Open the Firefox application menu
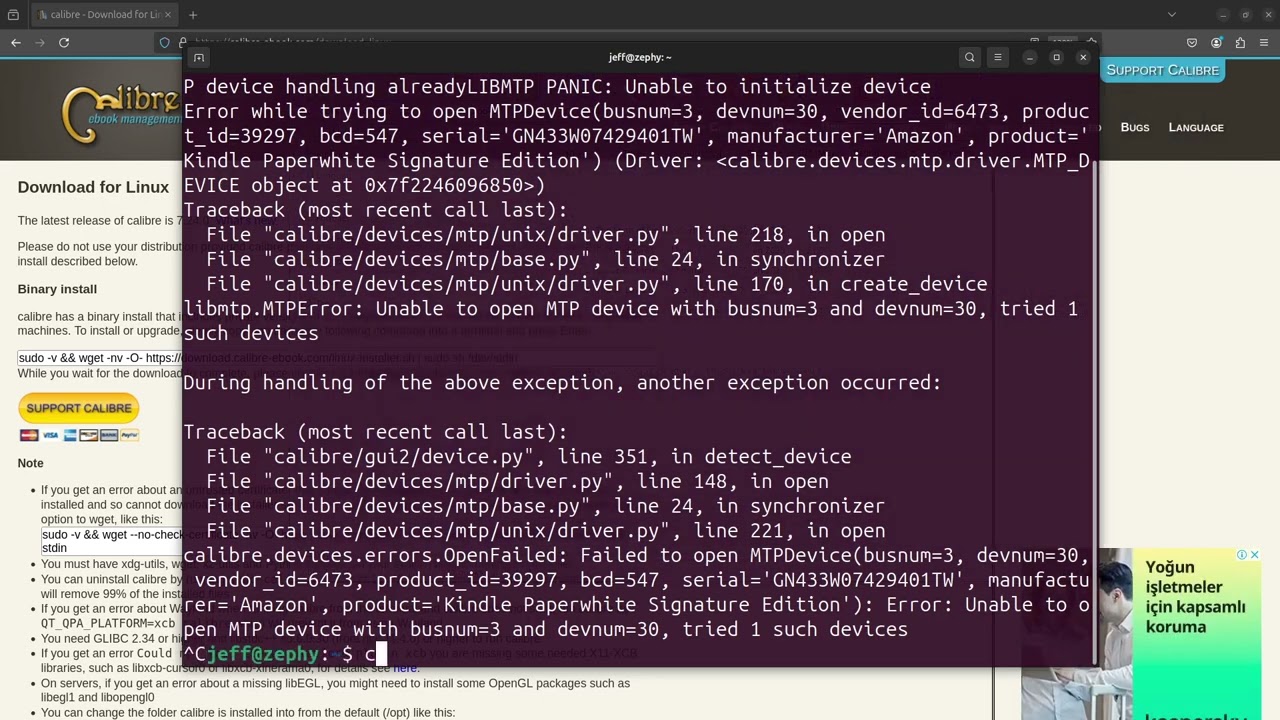The image size is (1280, 720). [x=1264, y=42]
